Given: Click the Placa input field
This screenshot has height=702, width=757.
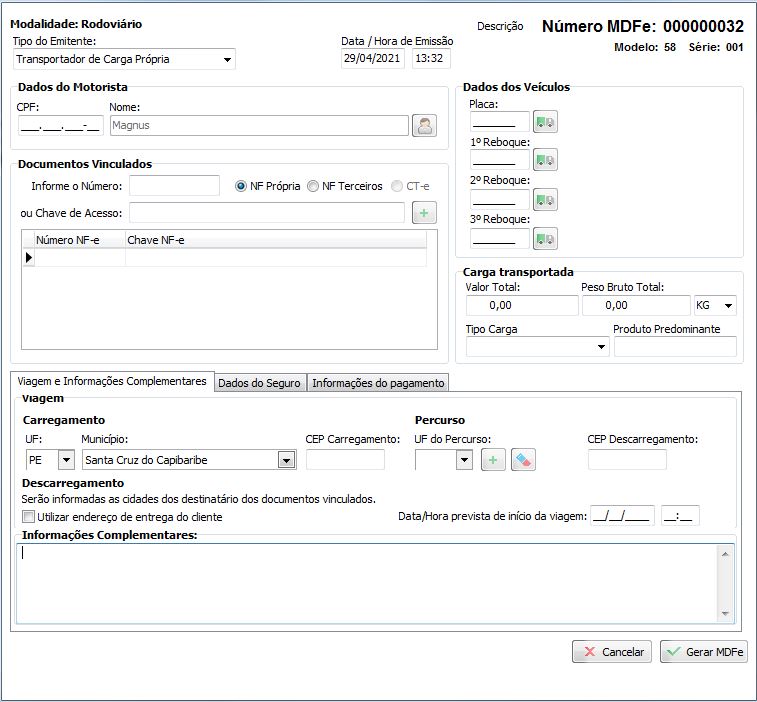Looking at the screenshot, I should coord(500,122).
